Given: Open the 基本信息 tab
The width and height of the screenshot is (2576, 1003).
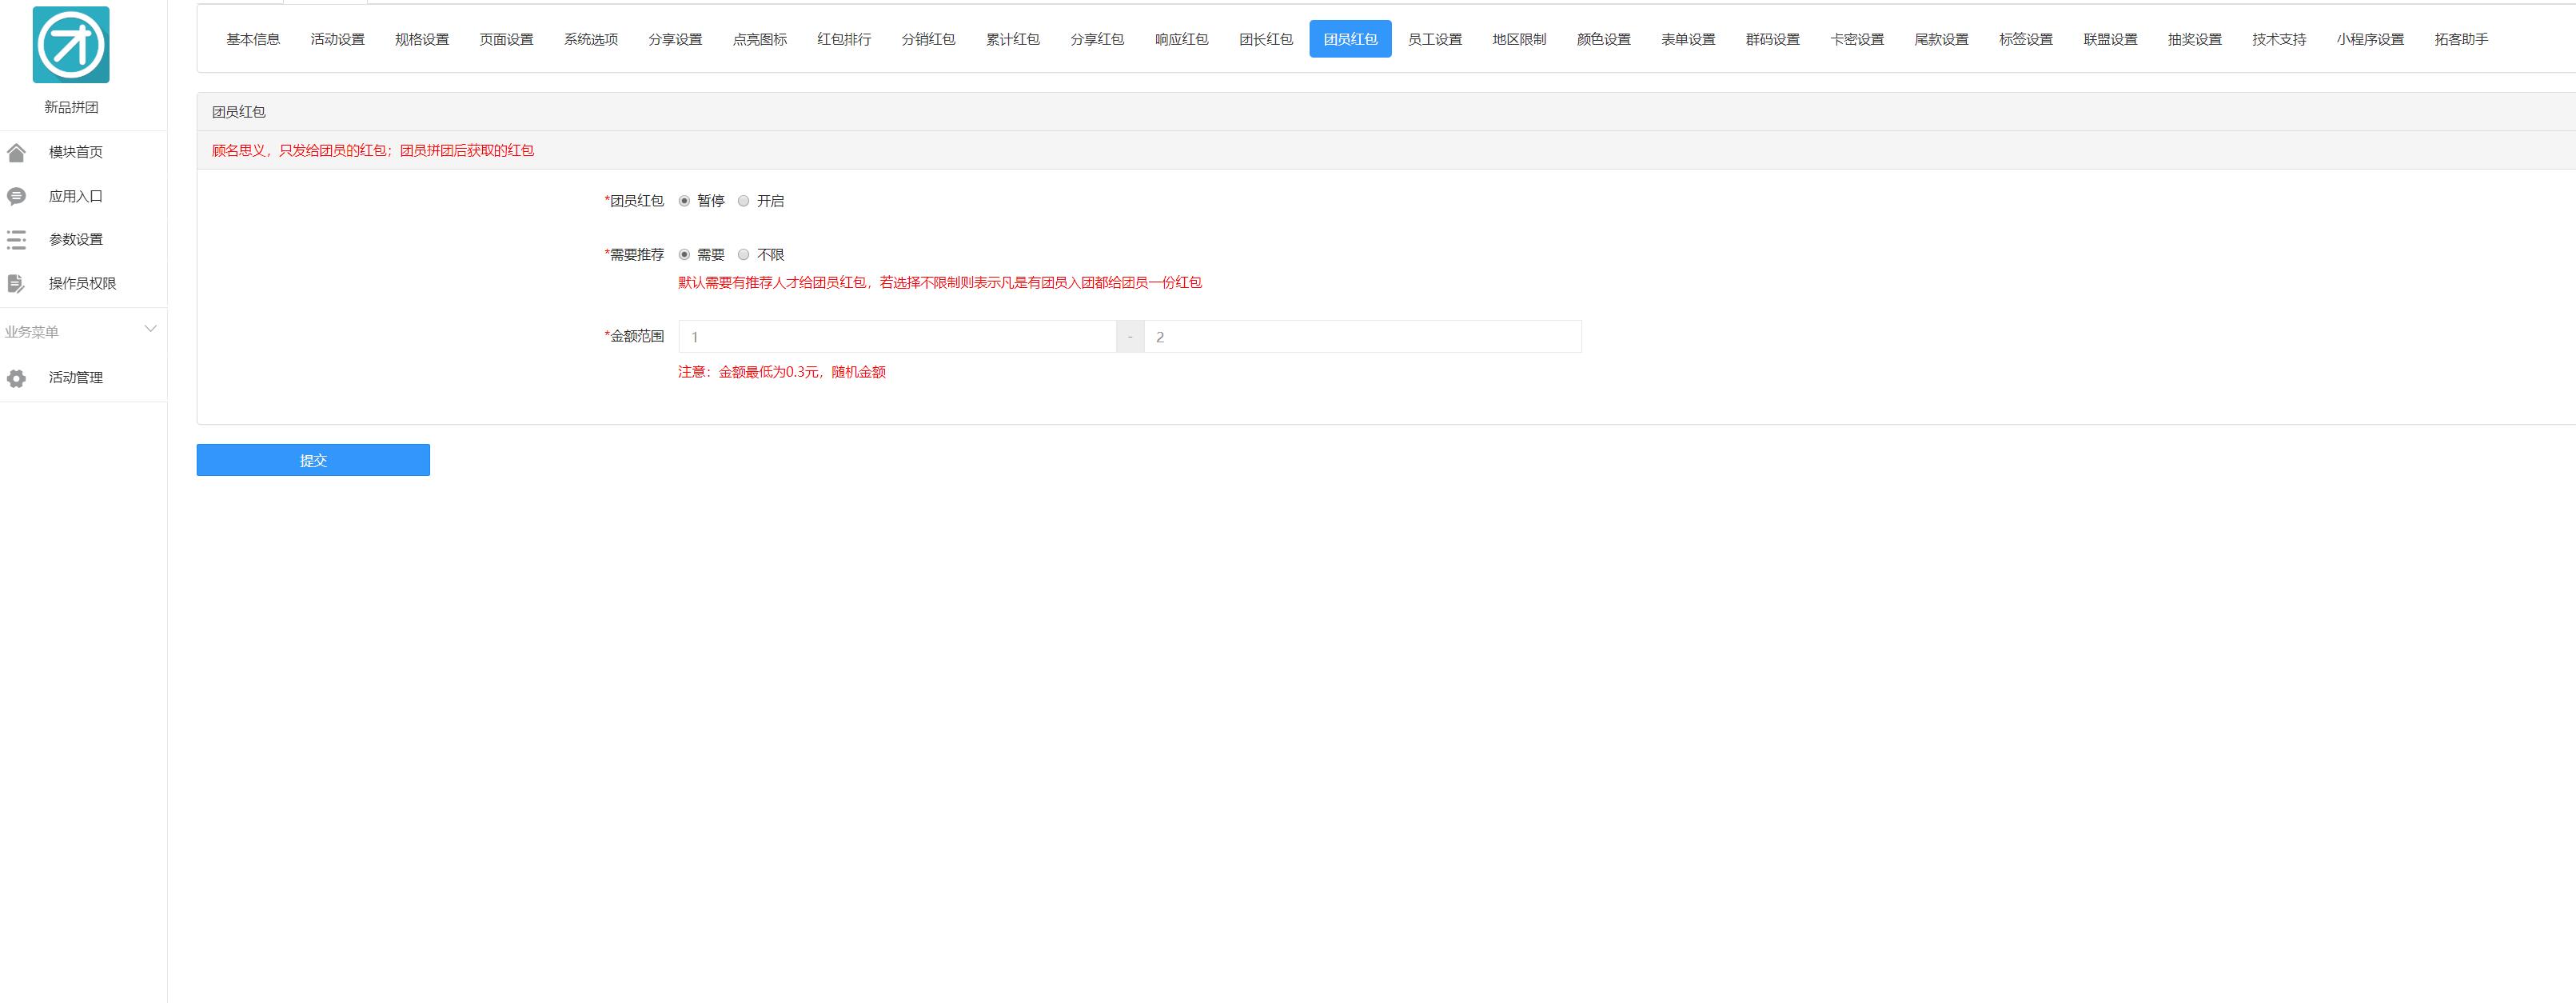Looking at the screenshot, I should tap(253, 39).
